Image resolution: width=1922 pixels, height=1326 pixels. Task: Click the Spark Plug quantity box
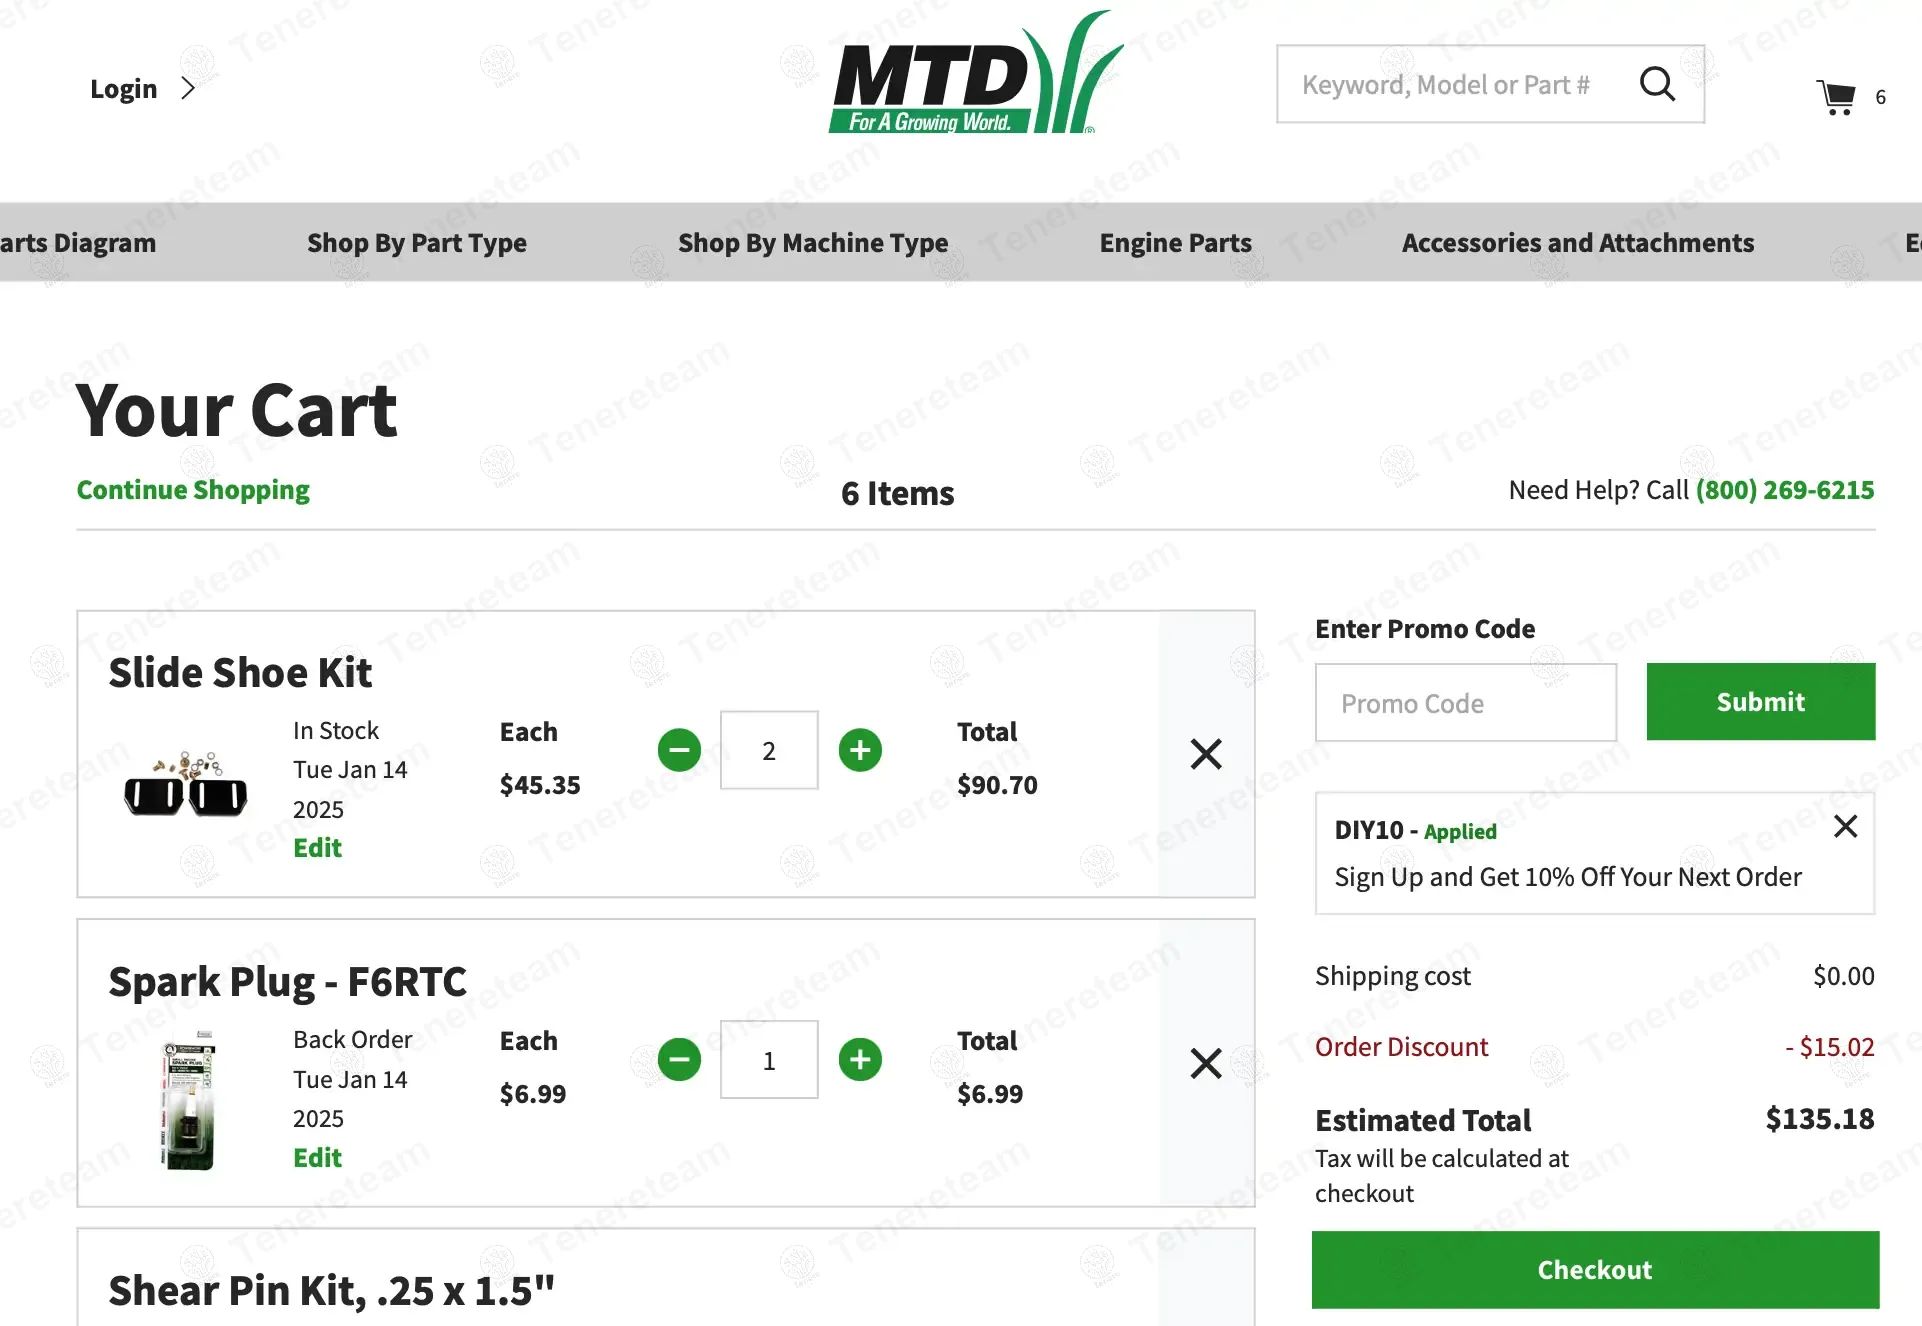pyautogui.click(x=769, y=1060)
